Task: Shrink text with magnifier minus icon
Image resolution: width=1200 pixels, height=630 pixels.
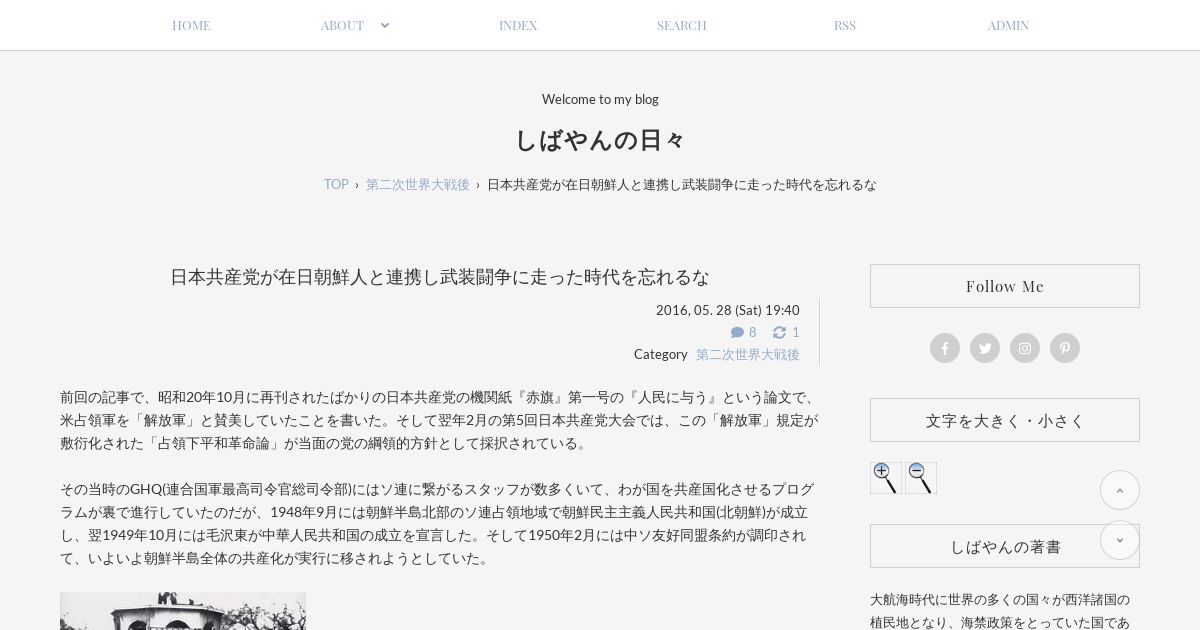Action: (921, 478)
